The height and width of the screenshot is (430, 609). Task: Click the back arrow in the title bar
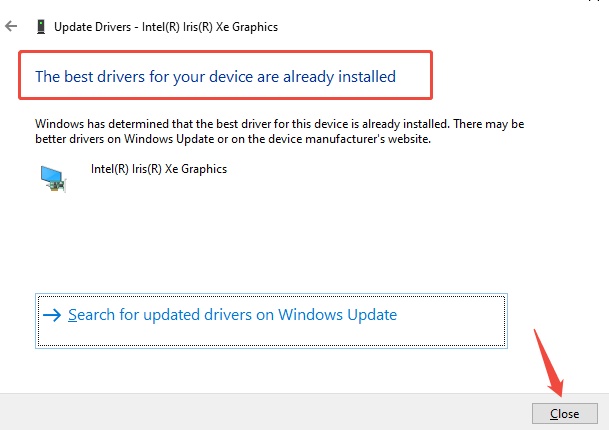coord(11,26)
